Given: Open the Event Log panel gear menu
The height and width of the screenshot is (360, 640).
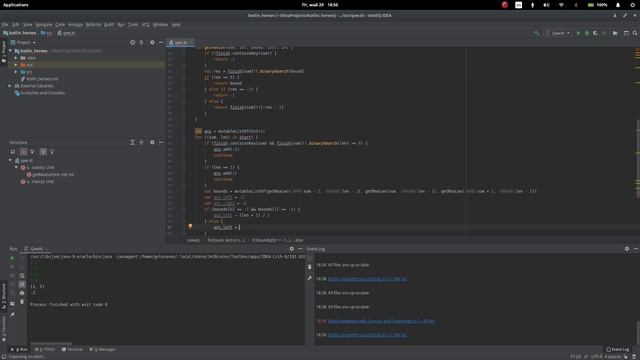Looking at the screenshot, I should pyautogui.click(x=627, y=249).
